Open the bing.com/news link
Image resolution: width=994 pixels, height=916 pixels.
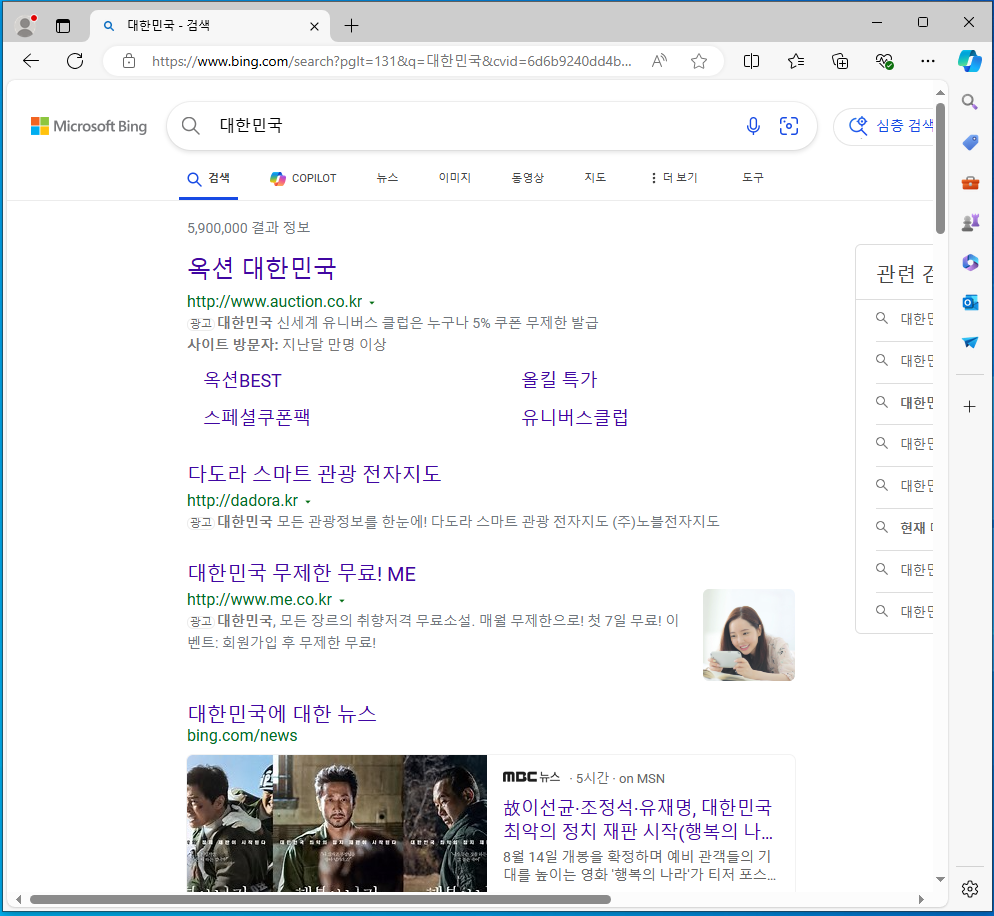tap(242, 735)
